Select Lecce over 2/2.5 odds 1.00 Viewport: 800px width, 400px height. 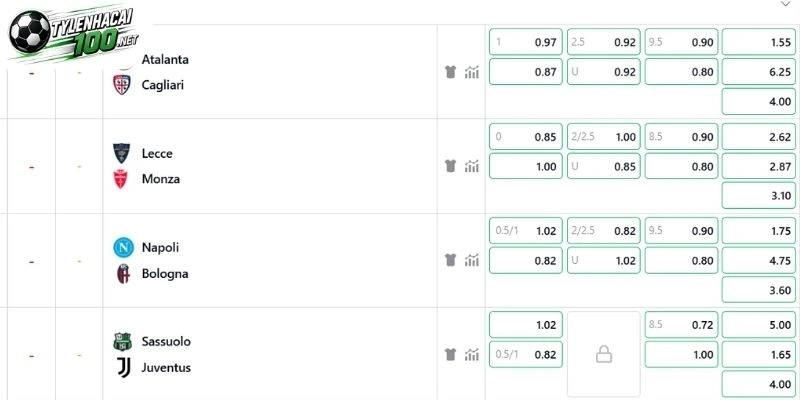tap(604, 137)
